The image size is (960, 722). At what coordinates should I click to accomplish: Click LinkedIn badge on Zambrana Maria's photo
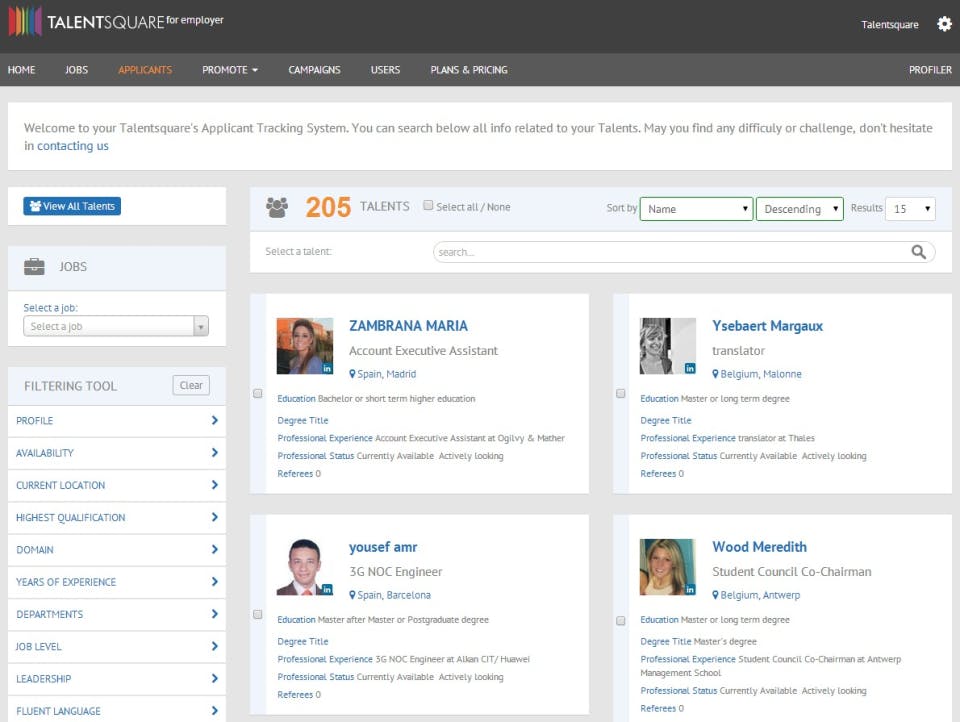pyautogui.click(x=327, y=368)
